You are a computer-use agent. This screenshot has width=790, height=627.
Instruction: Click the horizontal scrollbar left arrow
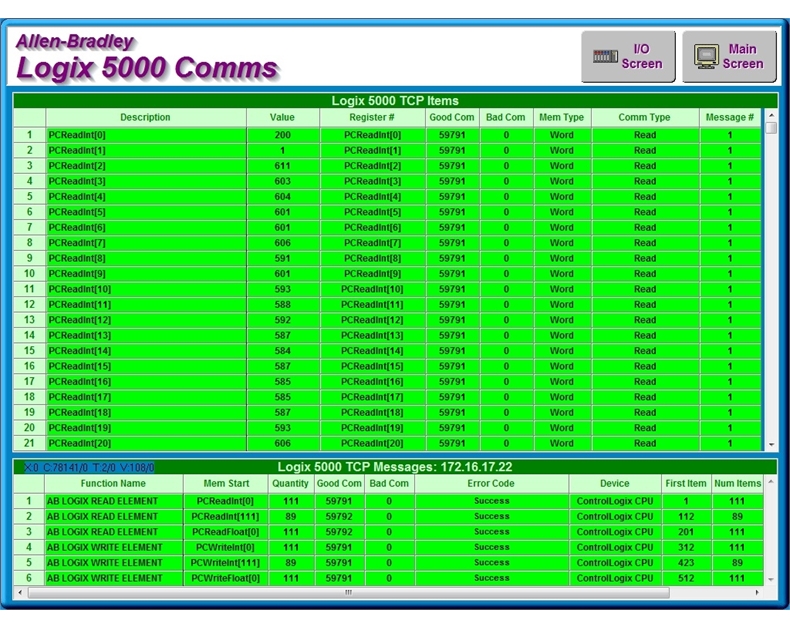coord(20,592)
